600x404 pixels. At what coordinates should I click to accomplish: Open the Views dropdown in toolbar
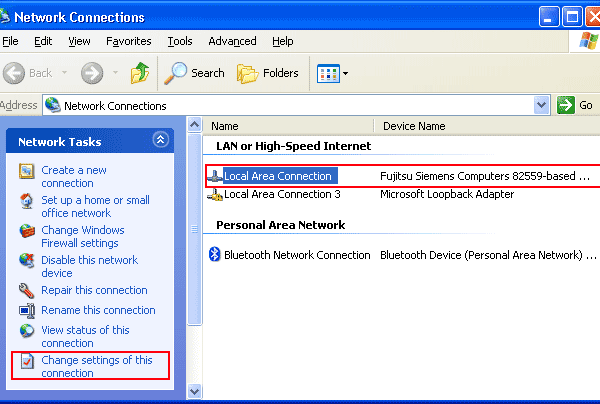click(332, 73)
